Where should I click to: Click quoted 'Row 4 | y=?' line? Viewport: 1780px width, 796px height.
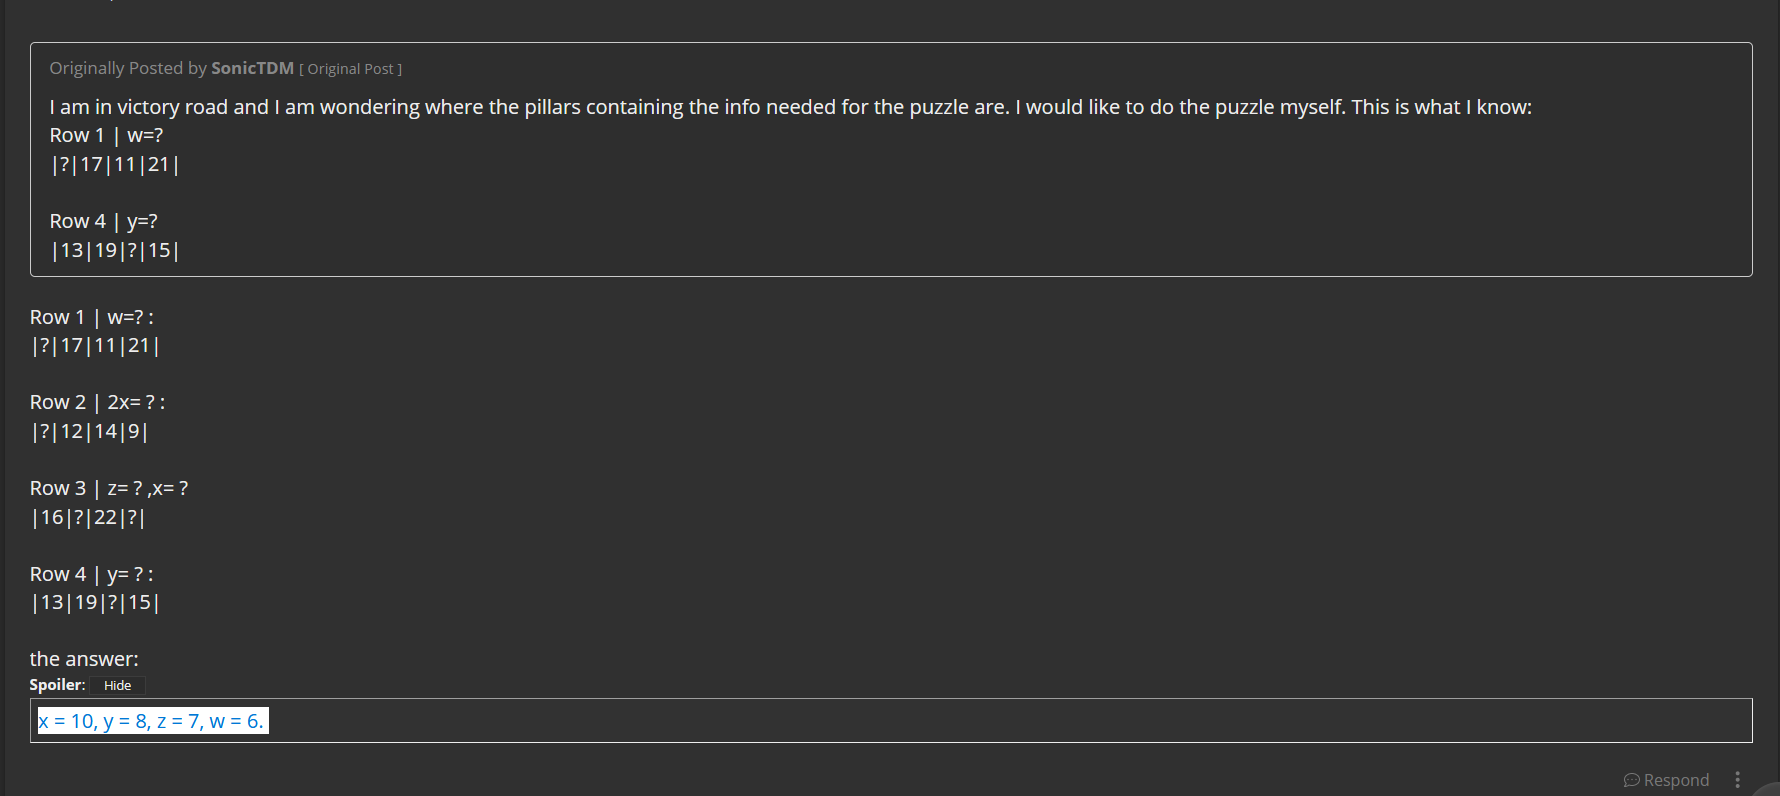pyautogui.click(x=104, y=221)
